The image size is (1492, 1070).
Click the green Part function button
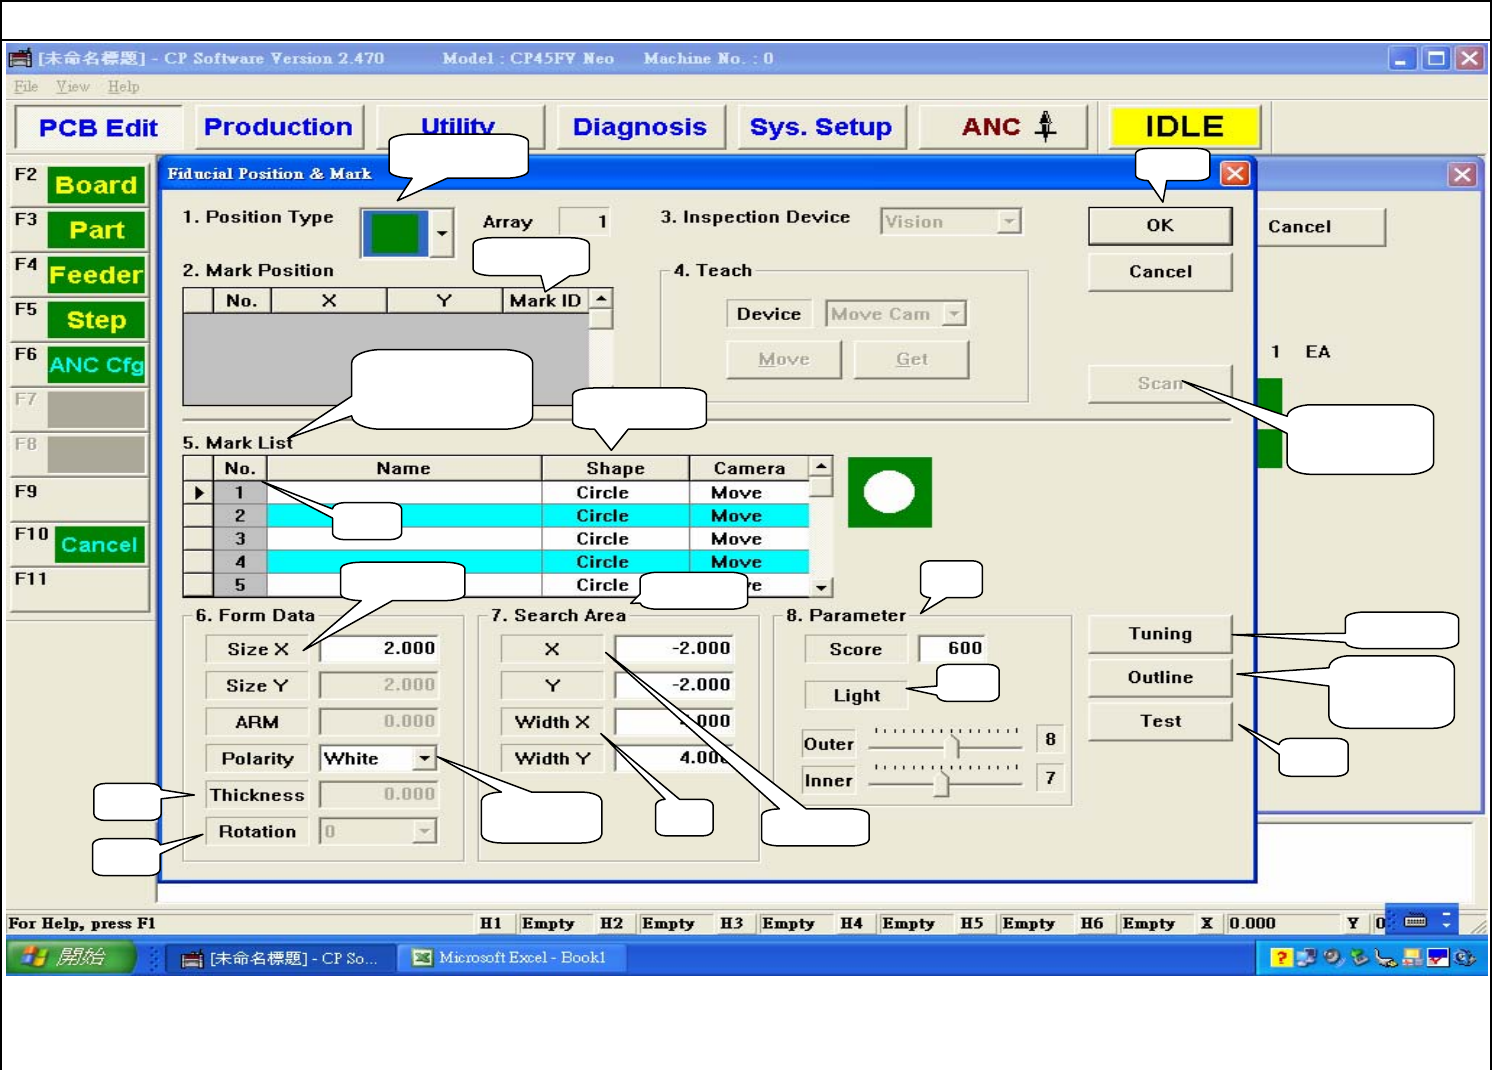pyautogui.click(x=96, y=230)
